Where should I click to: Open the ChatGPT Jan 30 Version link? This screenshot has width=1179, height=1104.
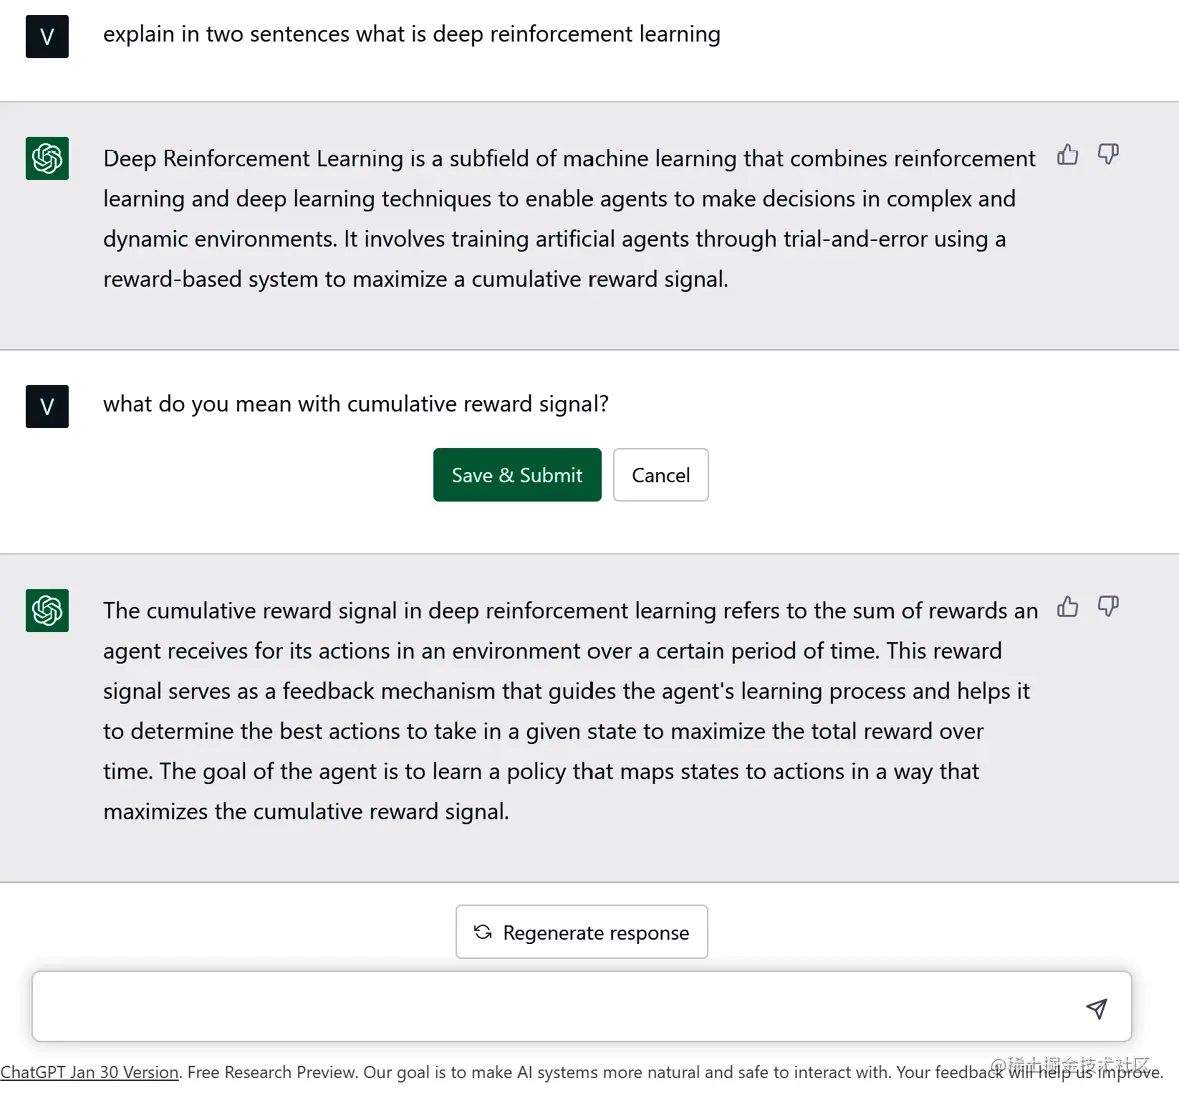coord(90,1072)
